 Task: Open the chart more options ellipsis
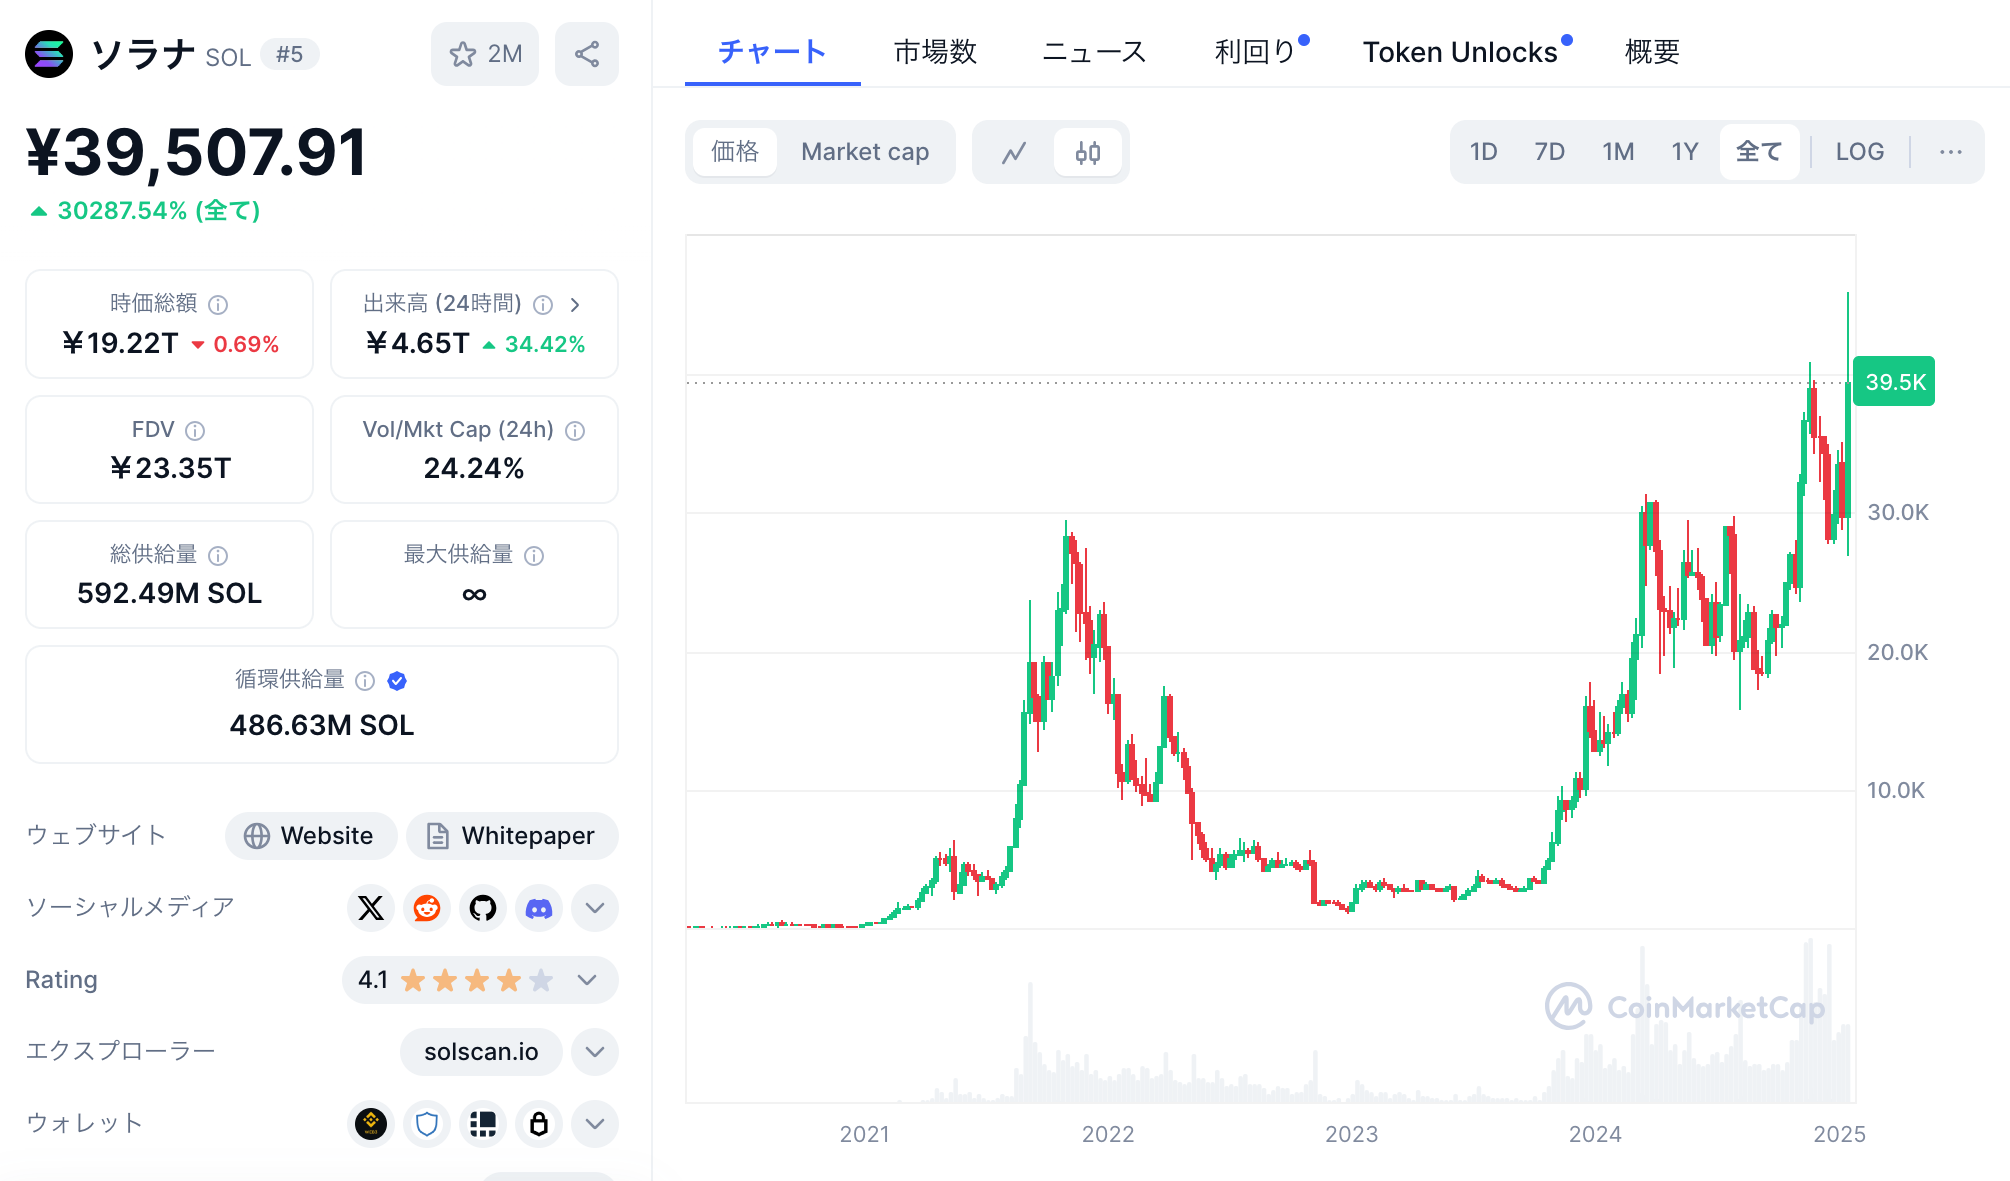(x=1951, y=152)
